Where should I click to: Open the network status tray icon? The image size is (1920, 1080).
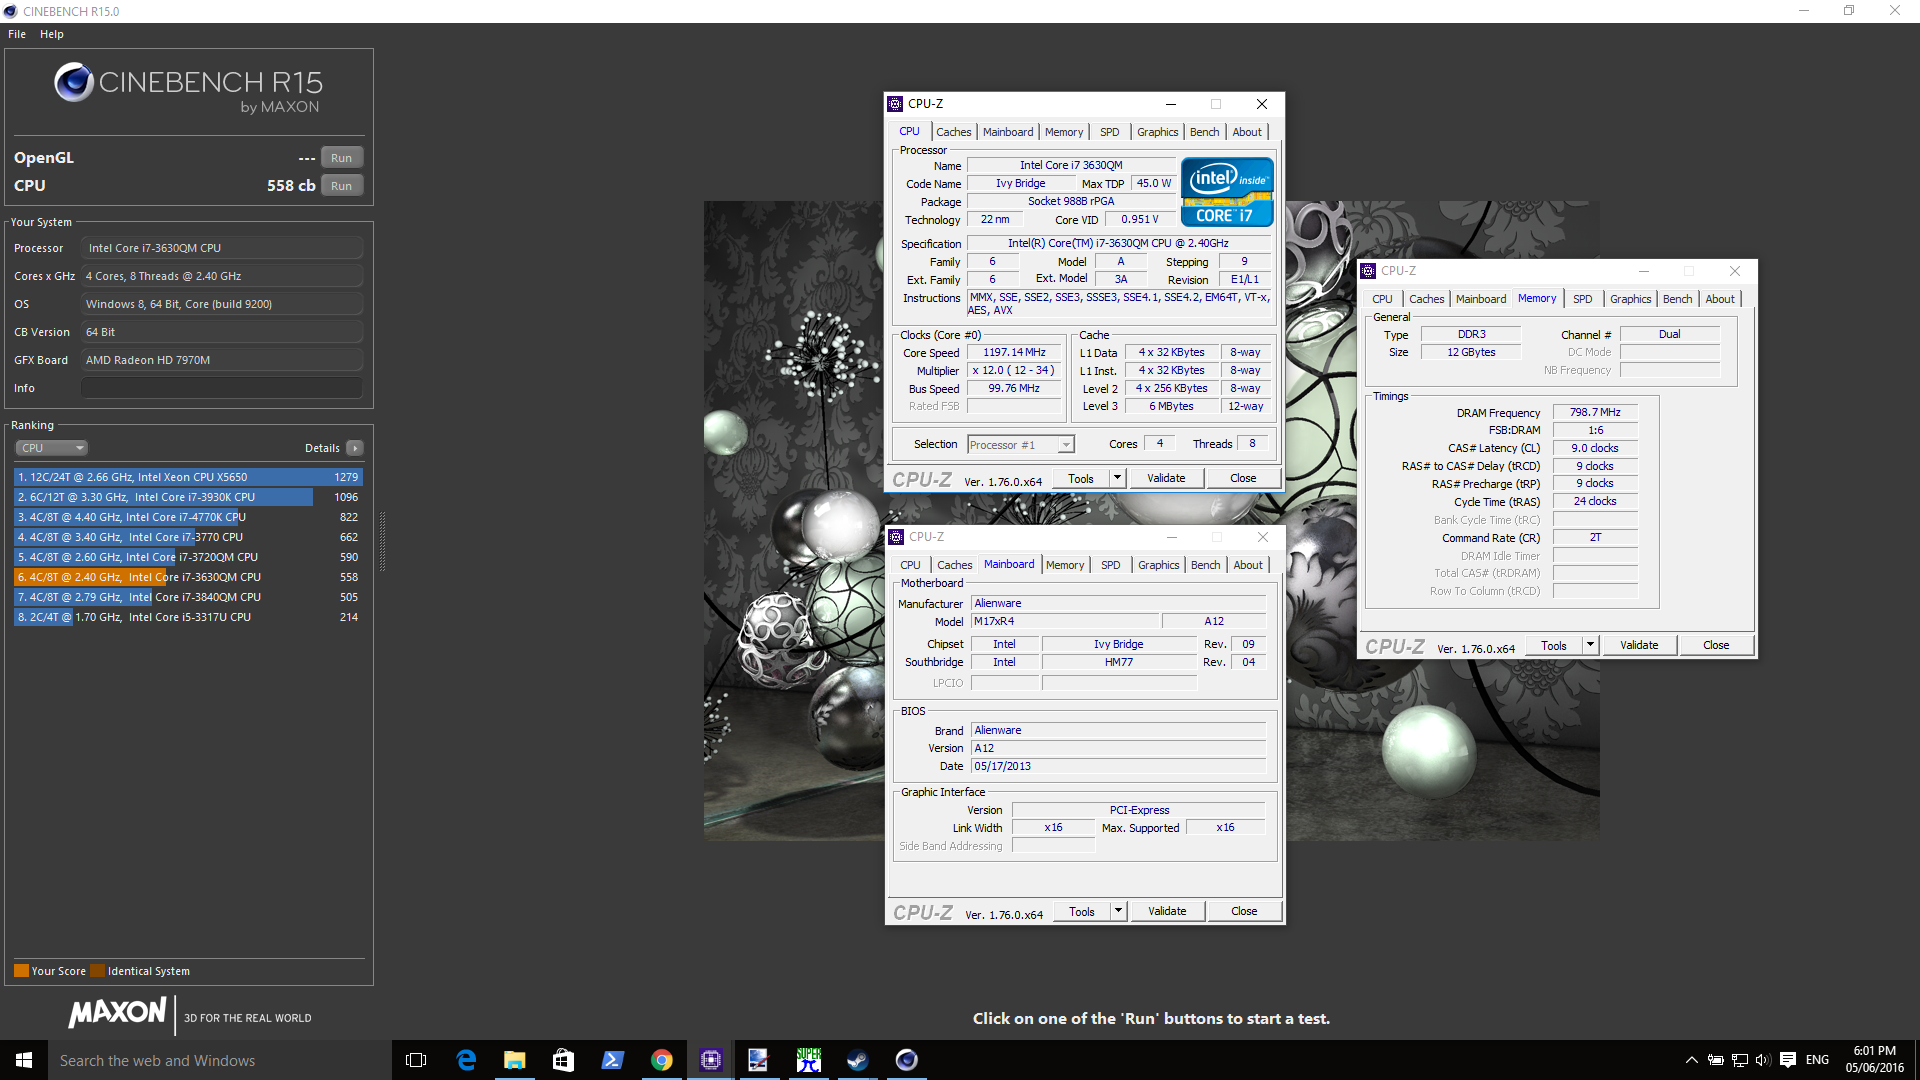tap(1740, 1060)
